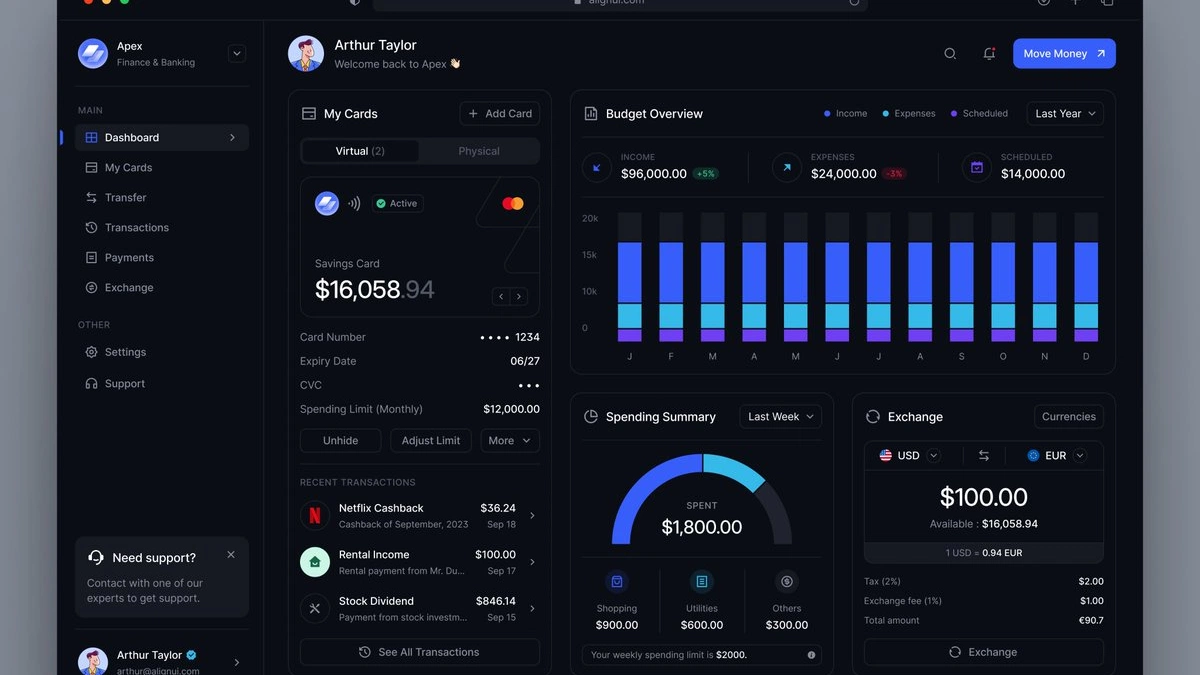Click the Stock Dividend tools icon
This screenshot has height=675, width=1200.
pyautogui.click(x=315, y=608)
